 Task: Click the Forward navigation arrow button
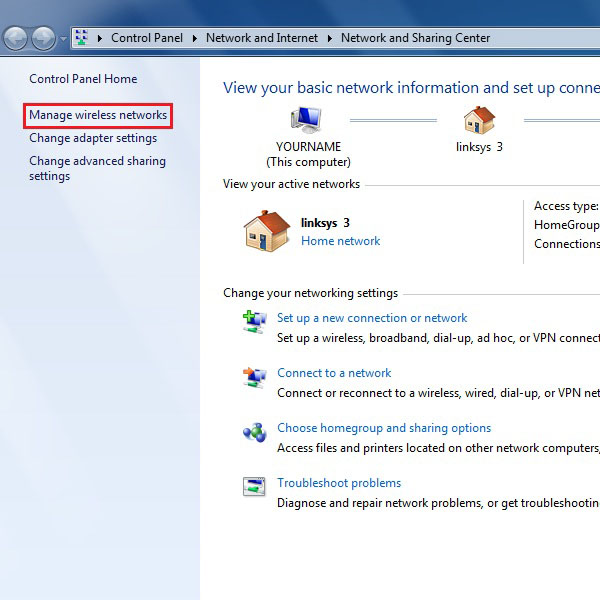(43, 38)
